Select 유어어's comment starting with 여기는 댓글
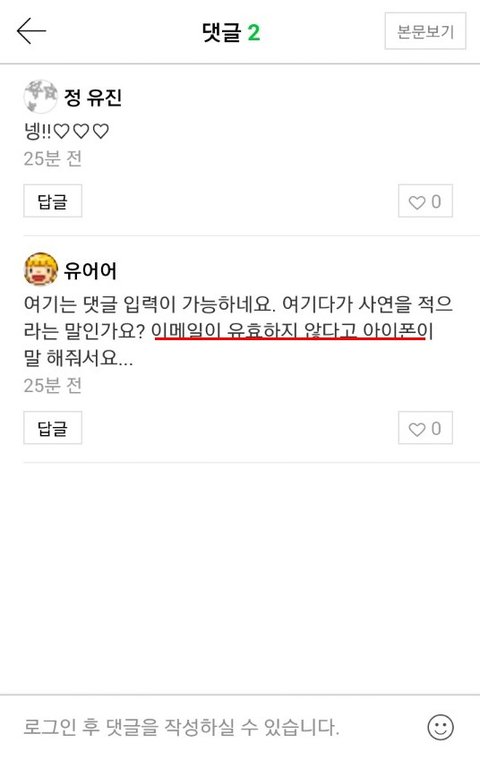 [238, 332]
